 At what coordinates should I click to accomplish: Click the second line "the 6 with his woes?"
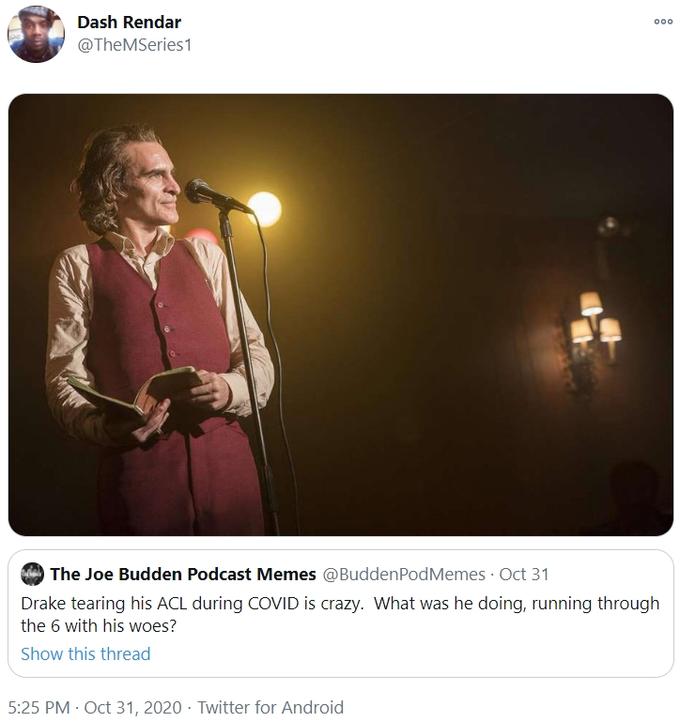pos(99,626)
